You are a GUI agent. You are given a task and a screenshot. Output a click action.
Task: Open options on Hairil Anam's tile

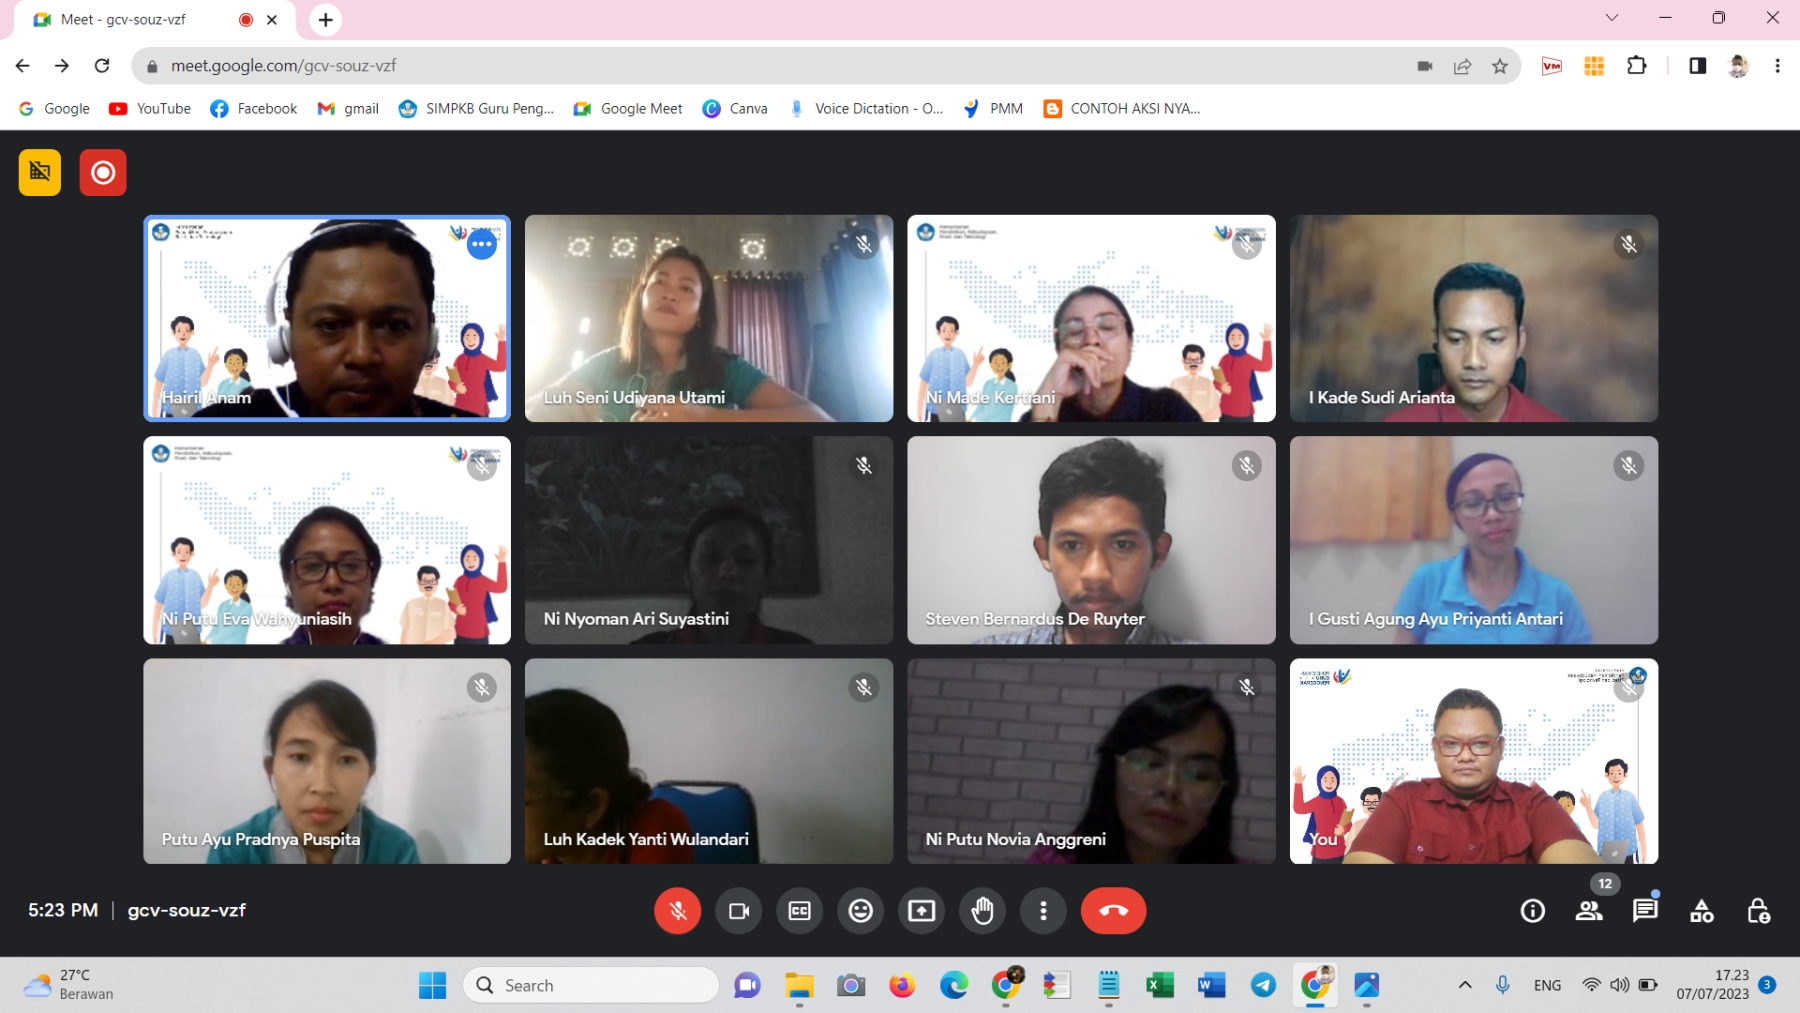[482, 244]
